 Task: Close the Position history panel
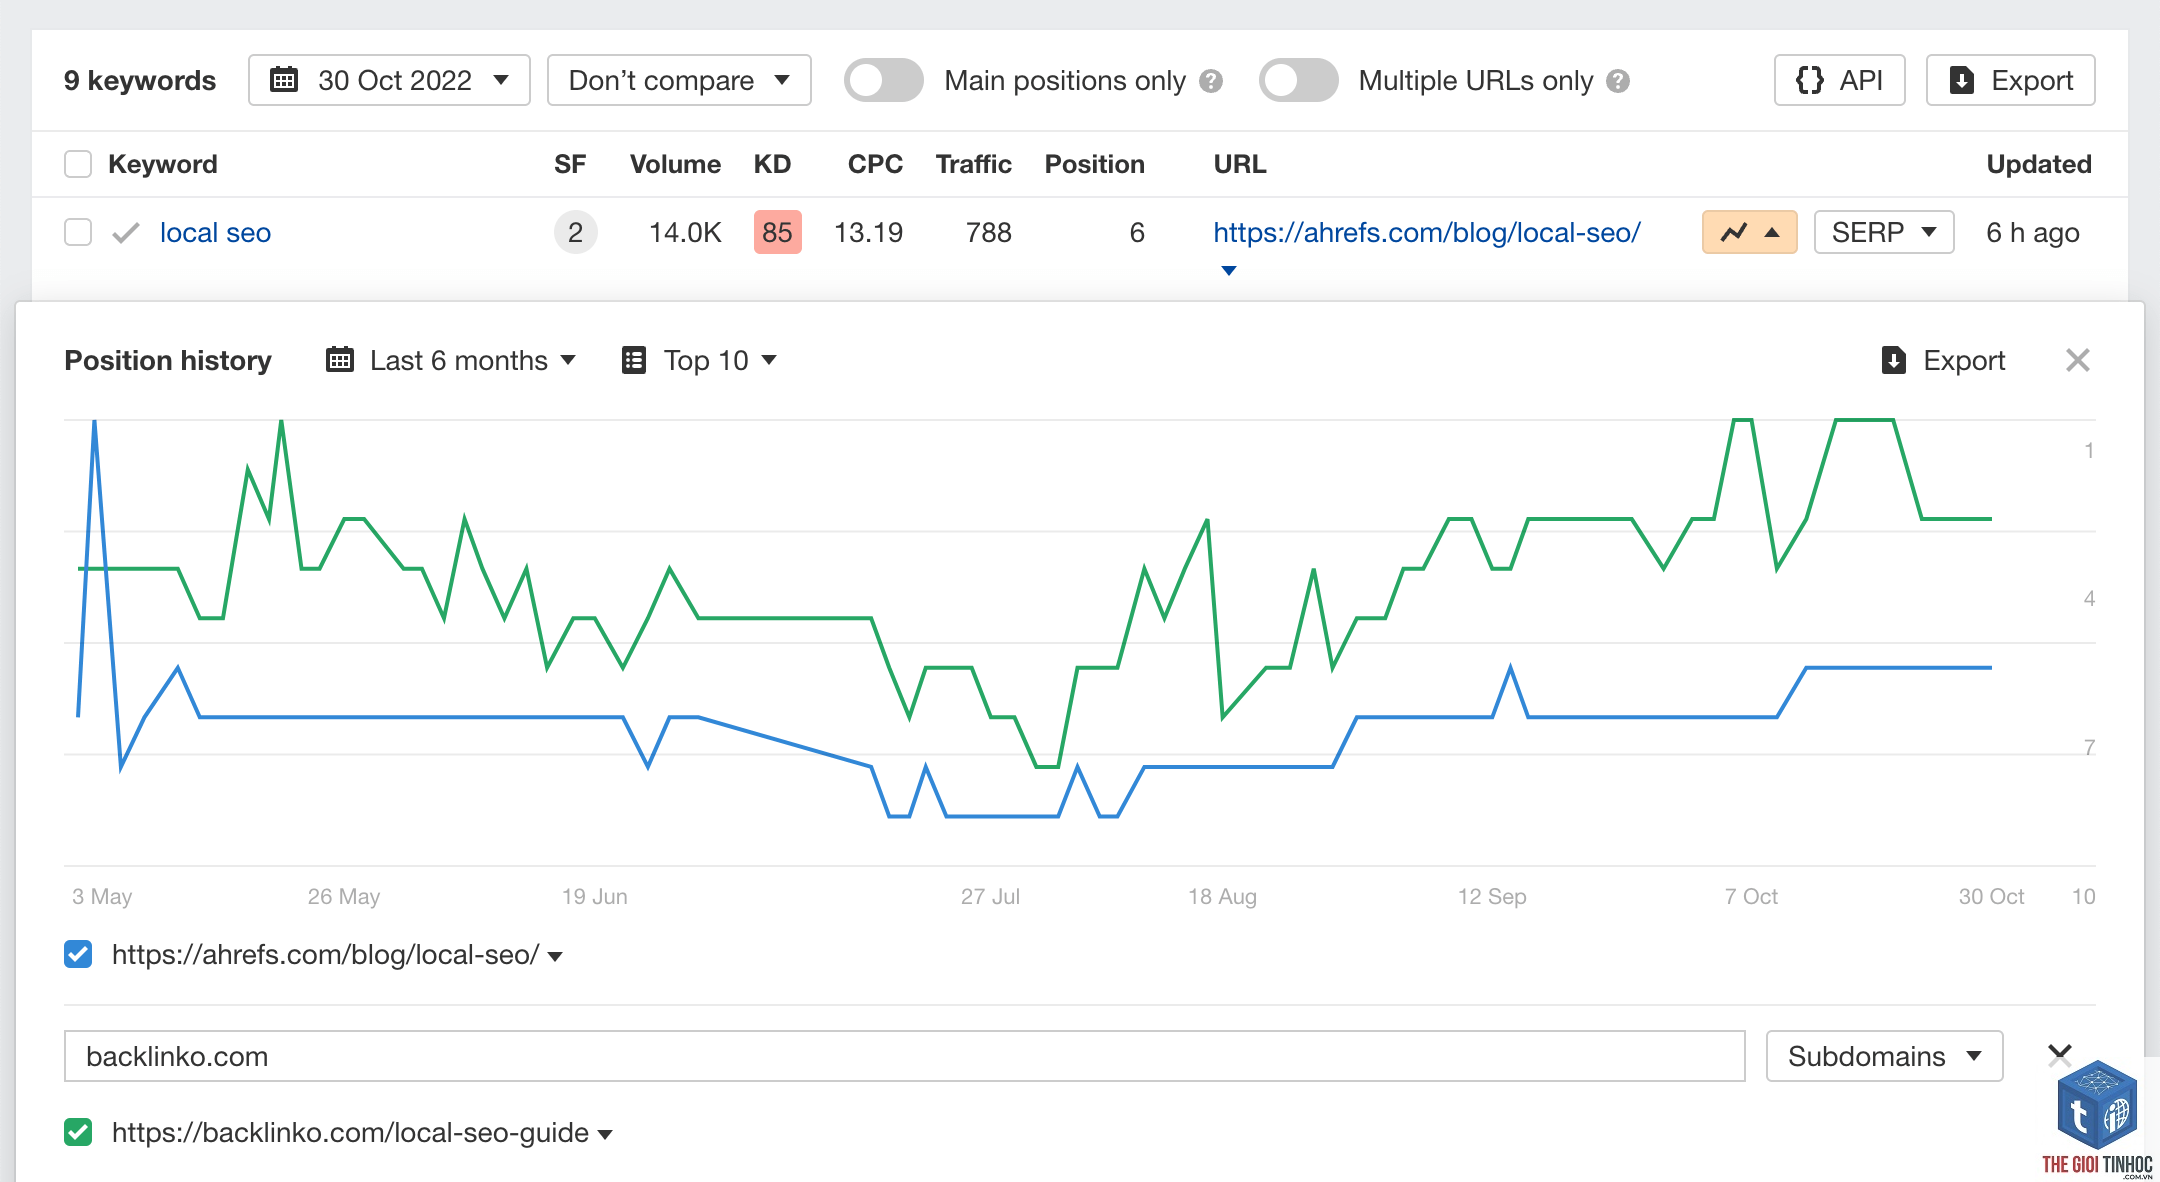2078,360
